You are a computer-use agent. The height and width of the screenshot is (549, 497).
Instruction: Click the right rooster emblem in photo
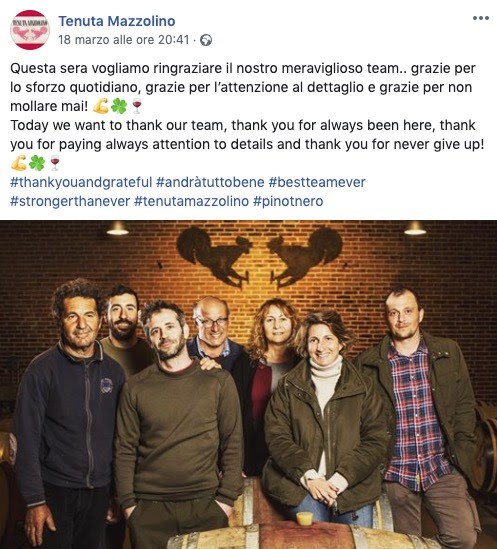(x=305, y=257)
